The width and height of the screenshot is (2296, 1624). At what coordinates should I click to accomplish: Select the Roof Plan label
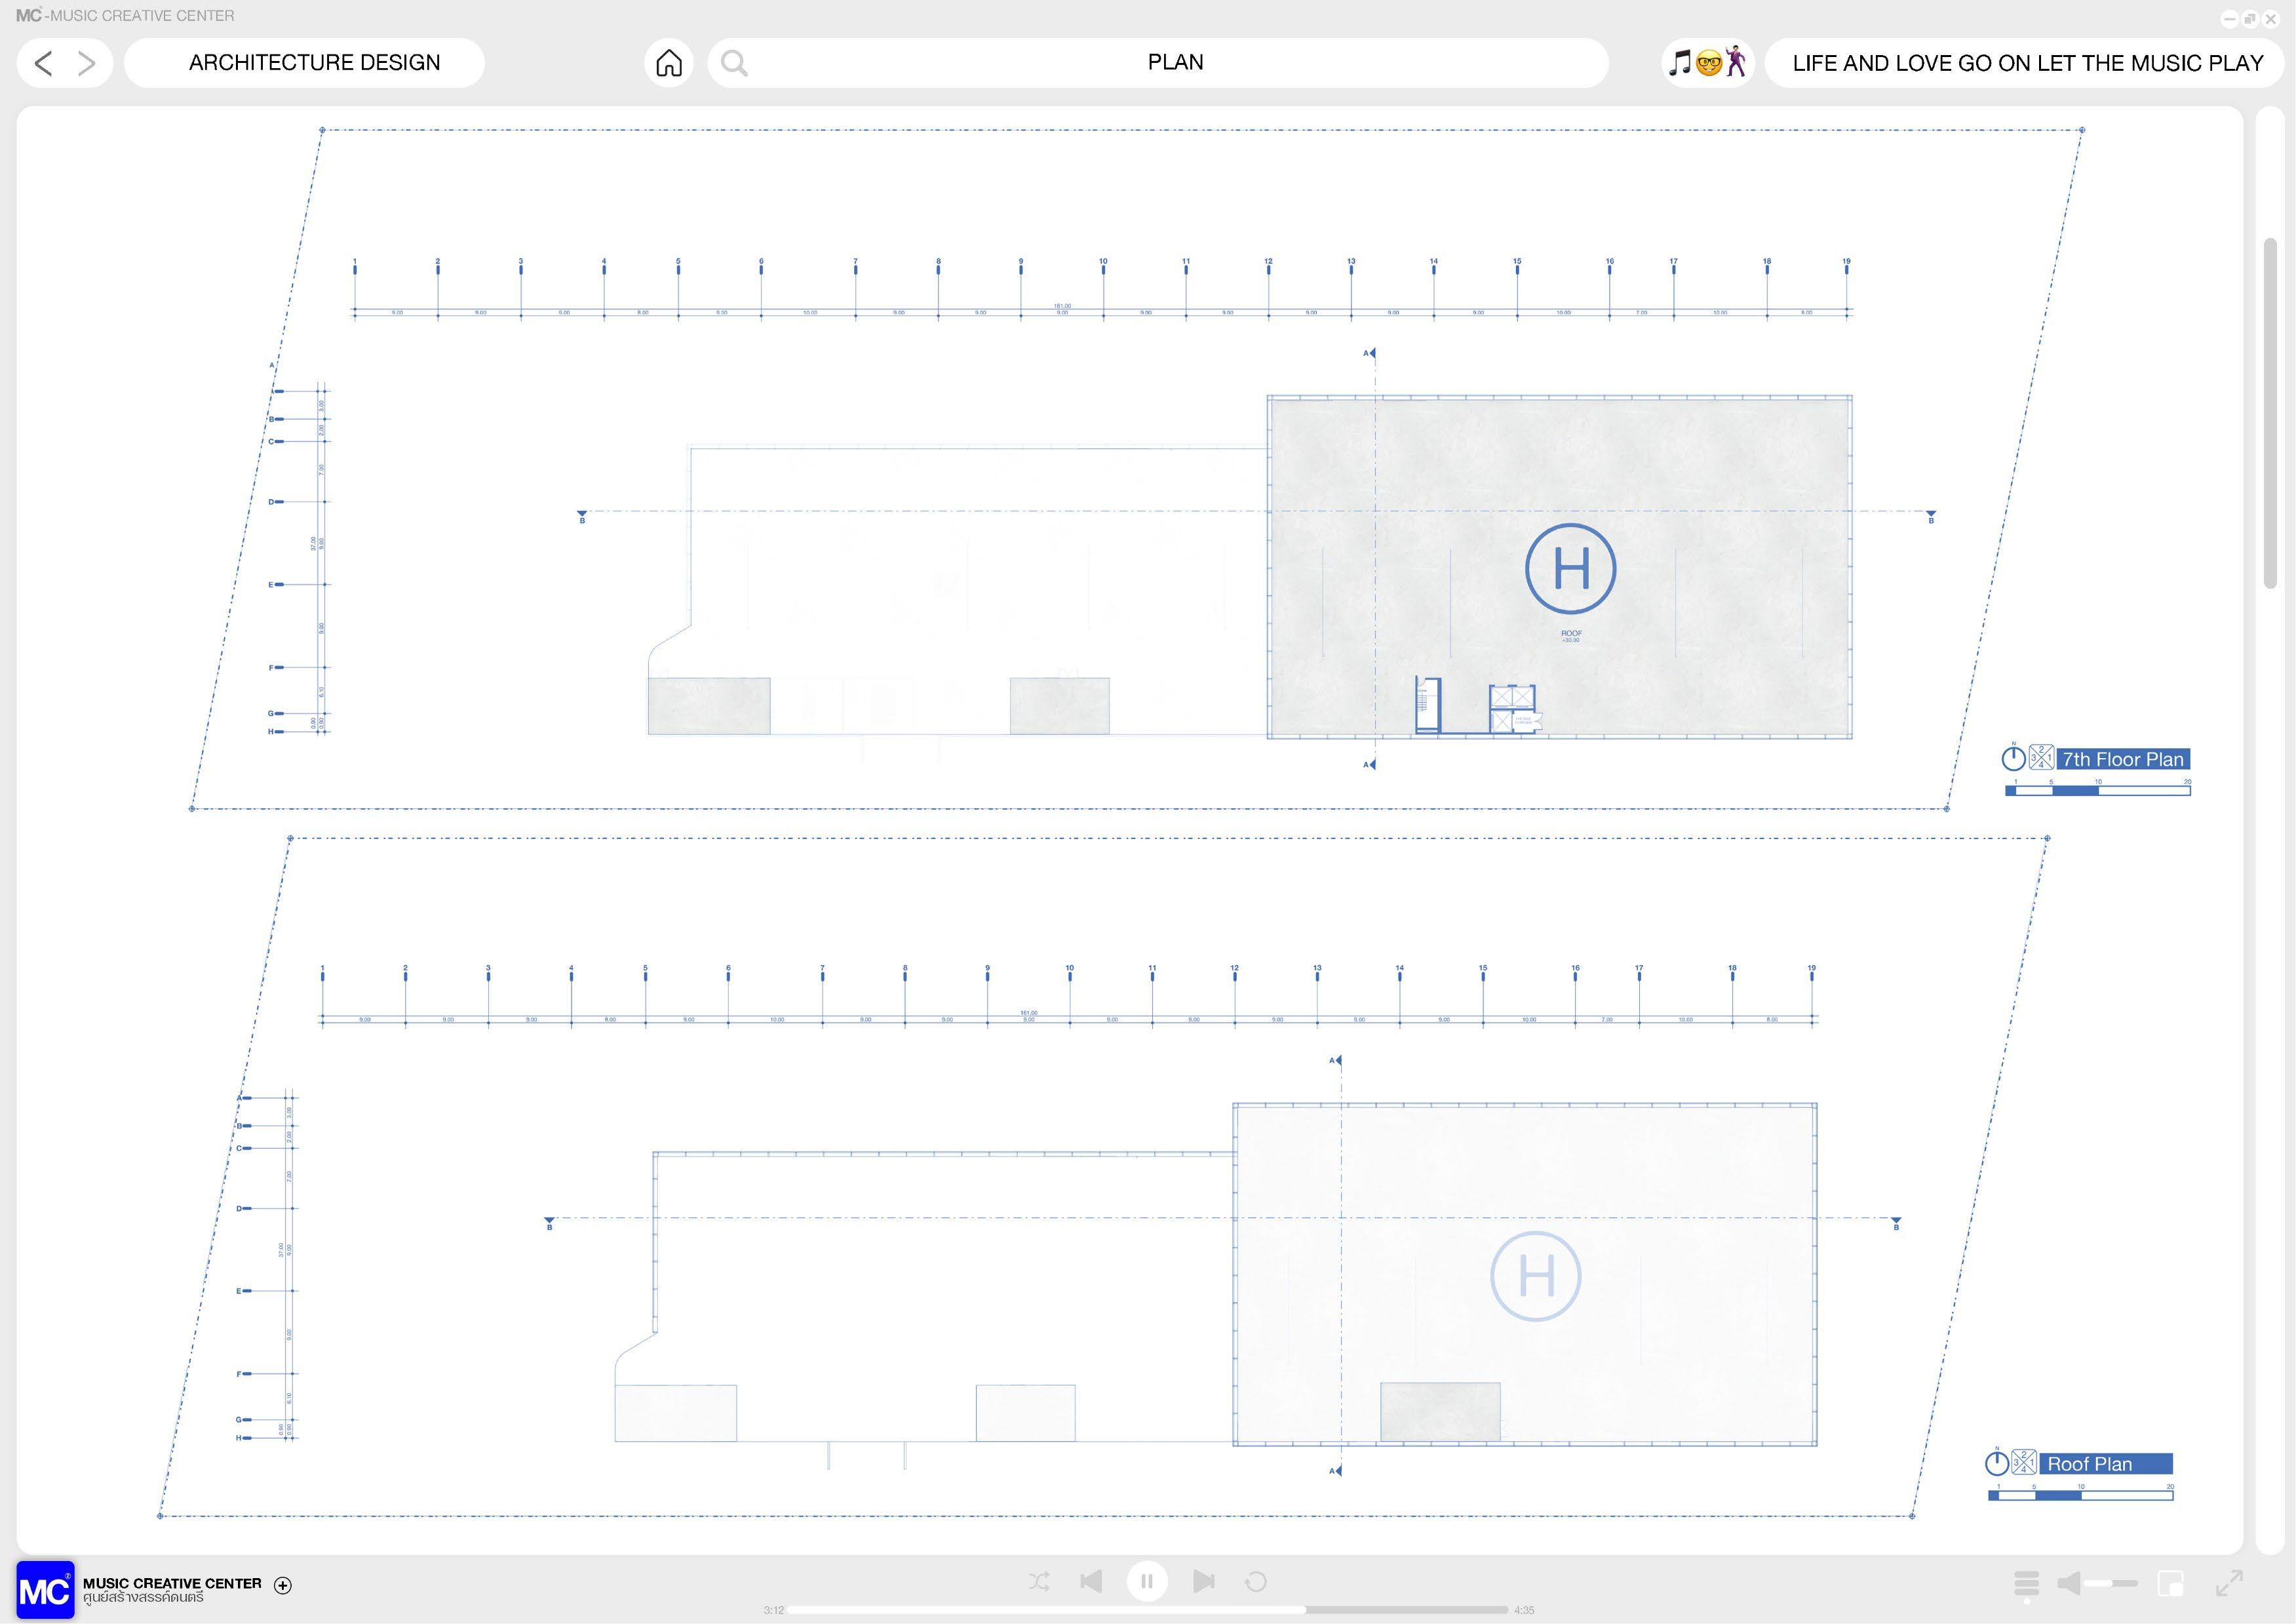(x=2090, y=1464)
